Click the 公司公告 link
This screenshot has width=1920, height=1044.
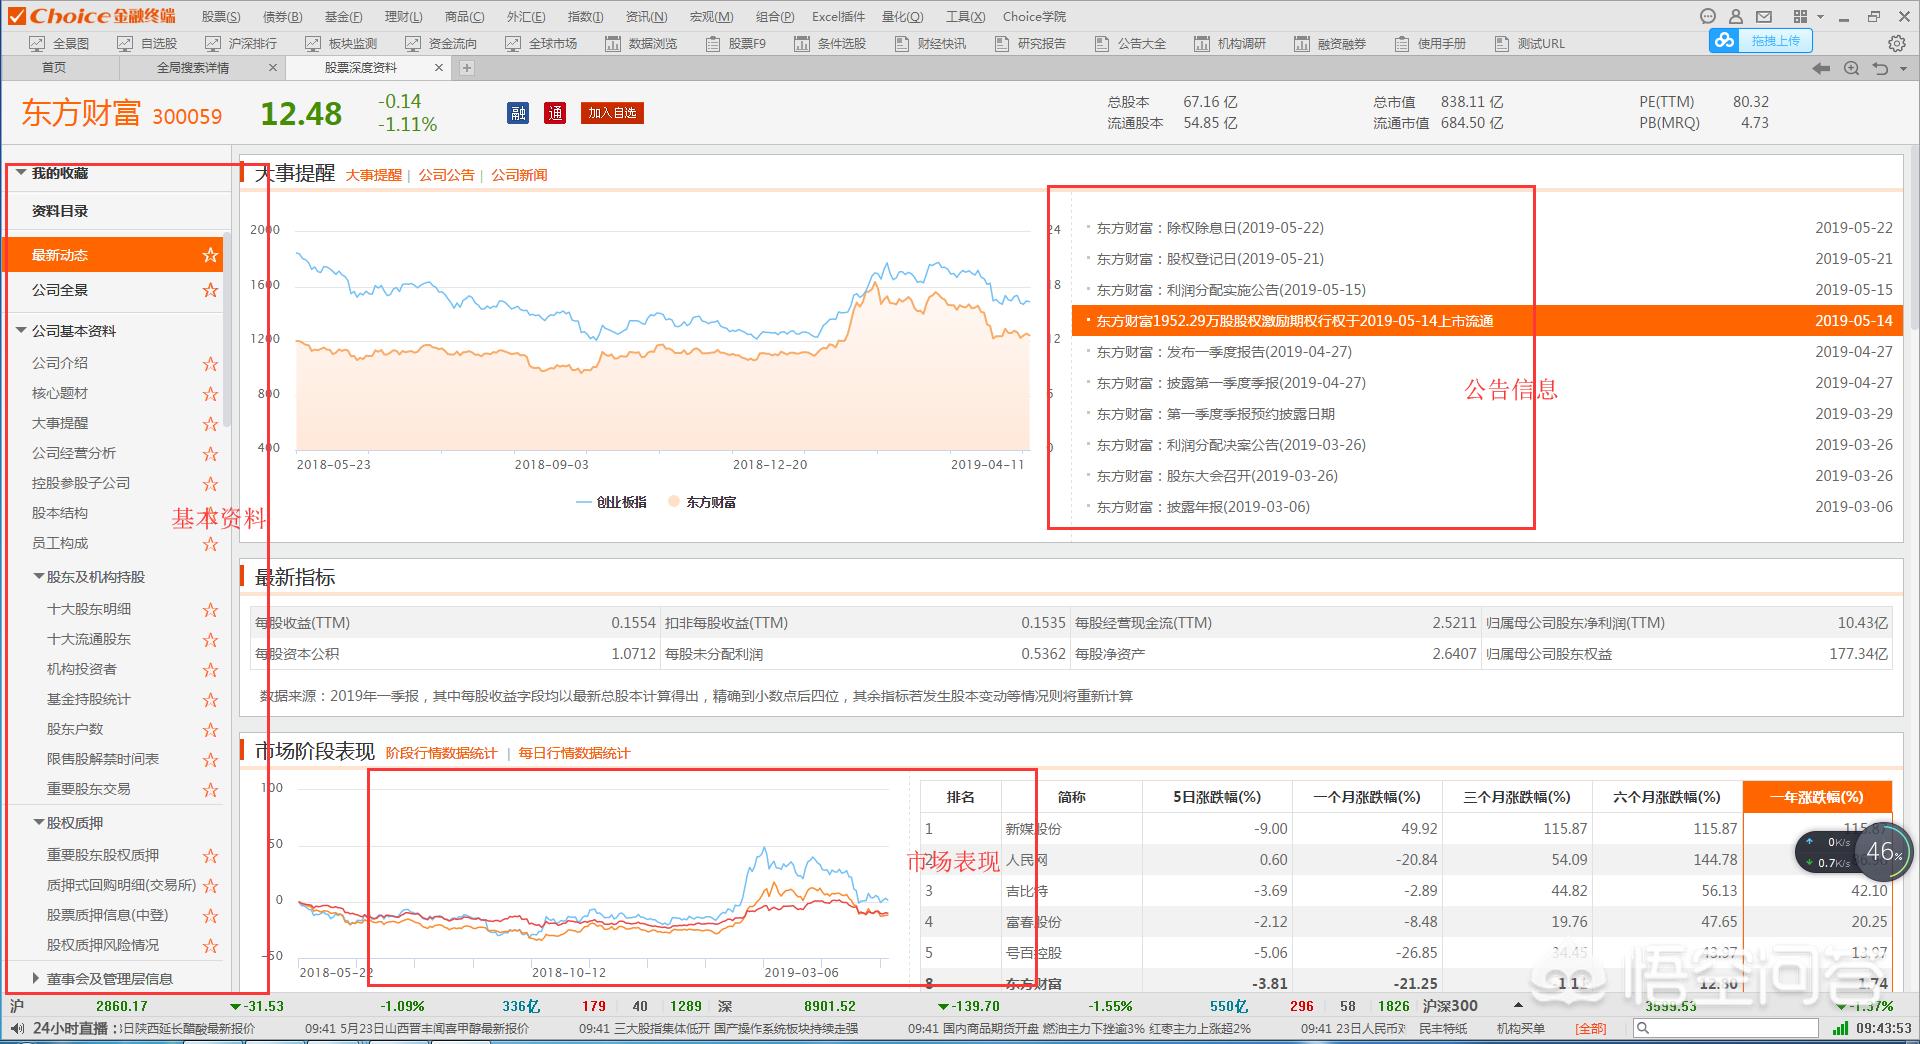[x=446, y=175]
